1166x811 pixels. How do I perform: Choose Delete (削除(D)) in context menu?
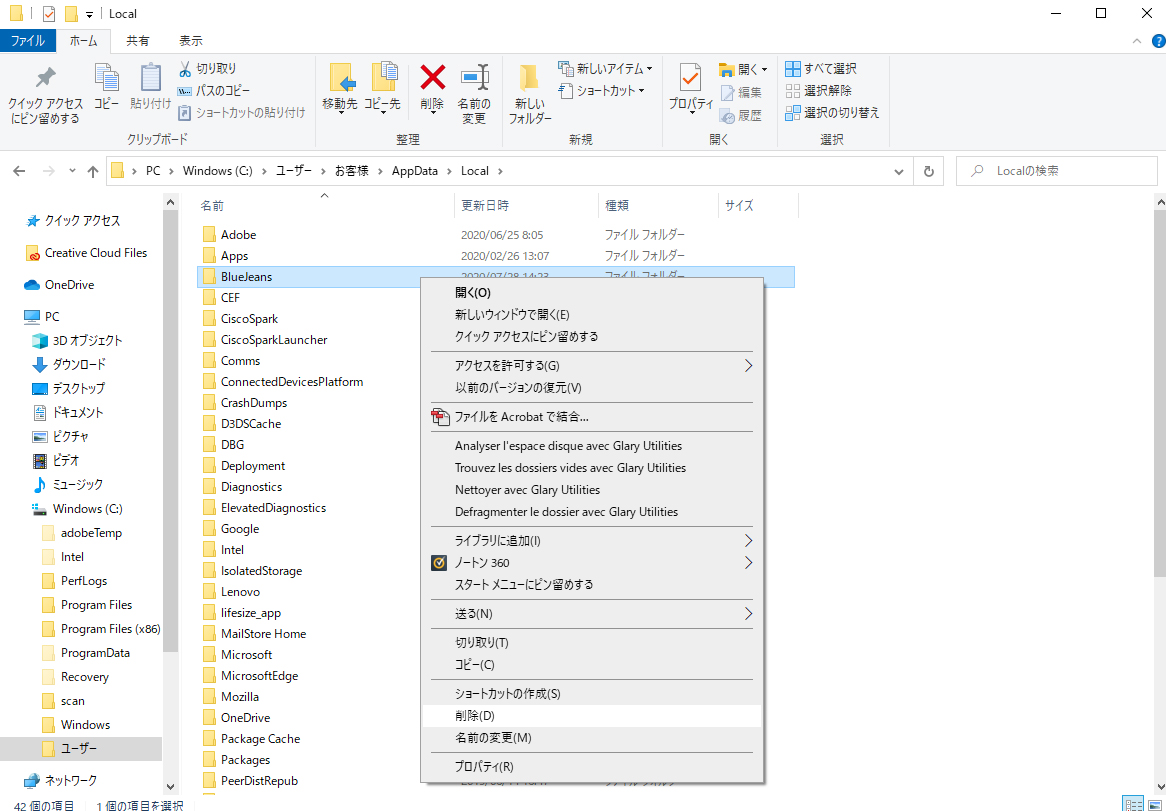pyautogui.click(x=592, y=716)
